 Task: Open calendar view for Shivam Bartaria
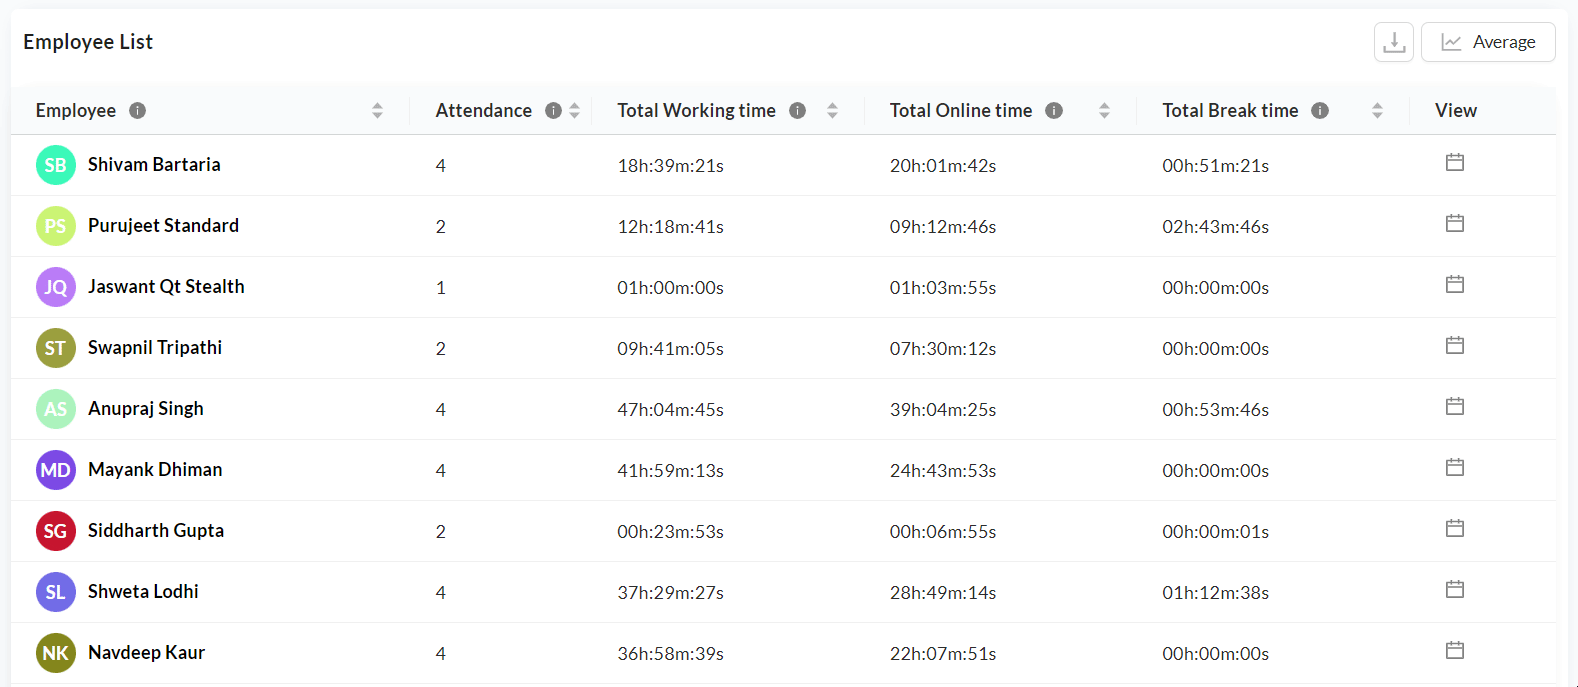(1455, 162)
